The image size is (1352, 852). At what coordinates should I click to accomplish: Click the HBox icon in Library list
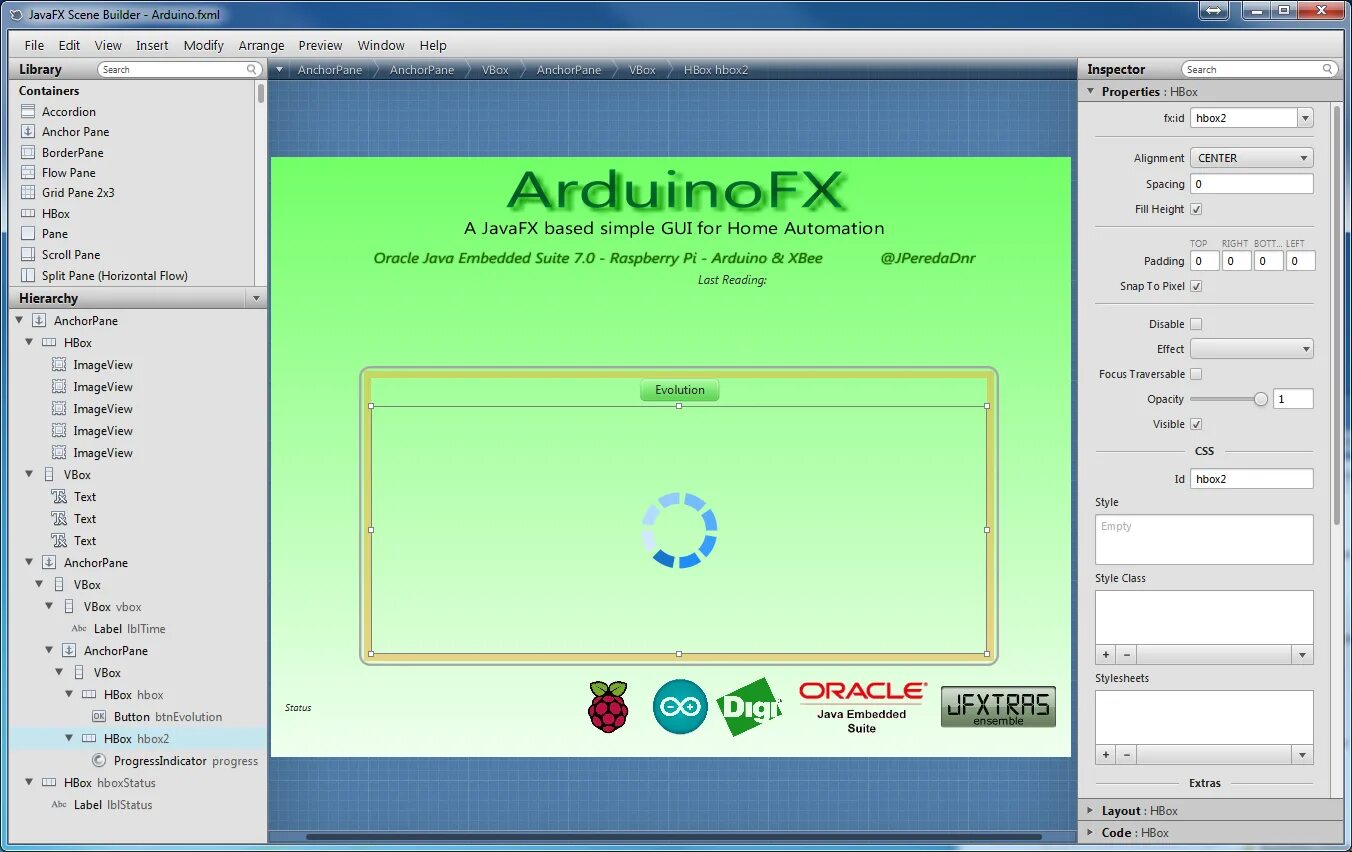[x=28, y=213]
